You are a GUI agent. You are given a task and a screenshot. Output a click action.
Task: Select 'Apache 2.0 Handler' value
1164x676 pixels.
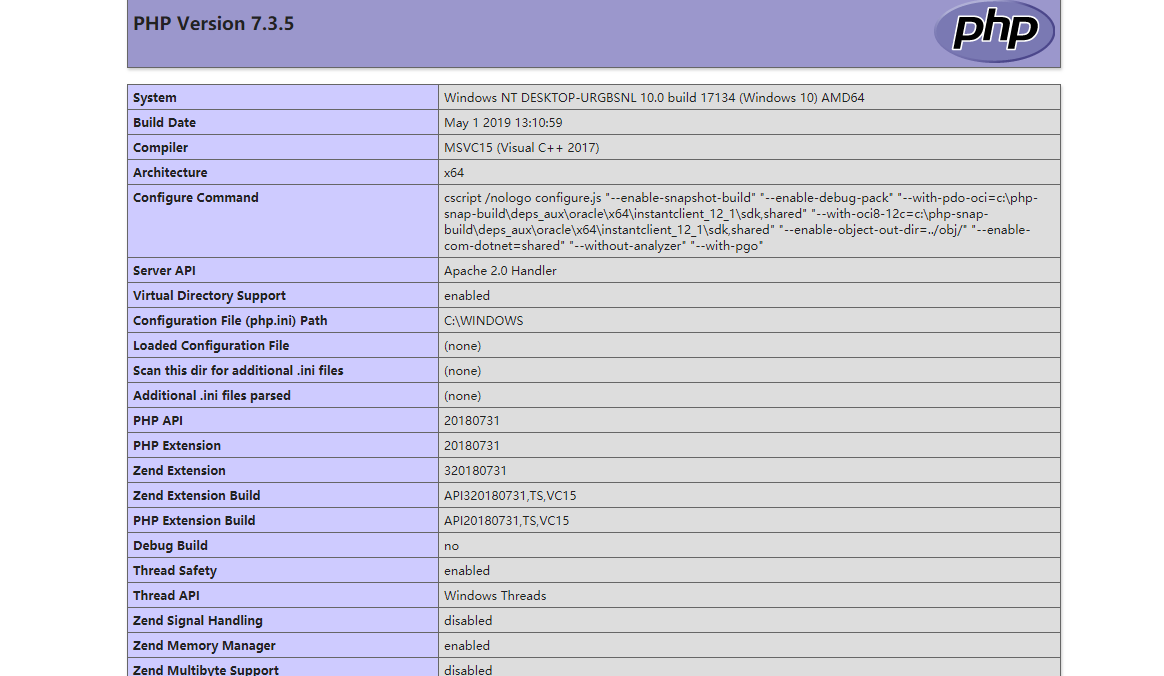[x=500, y=271]
